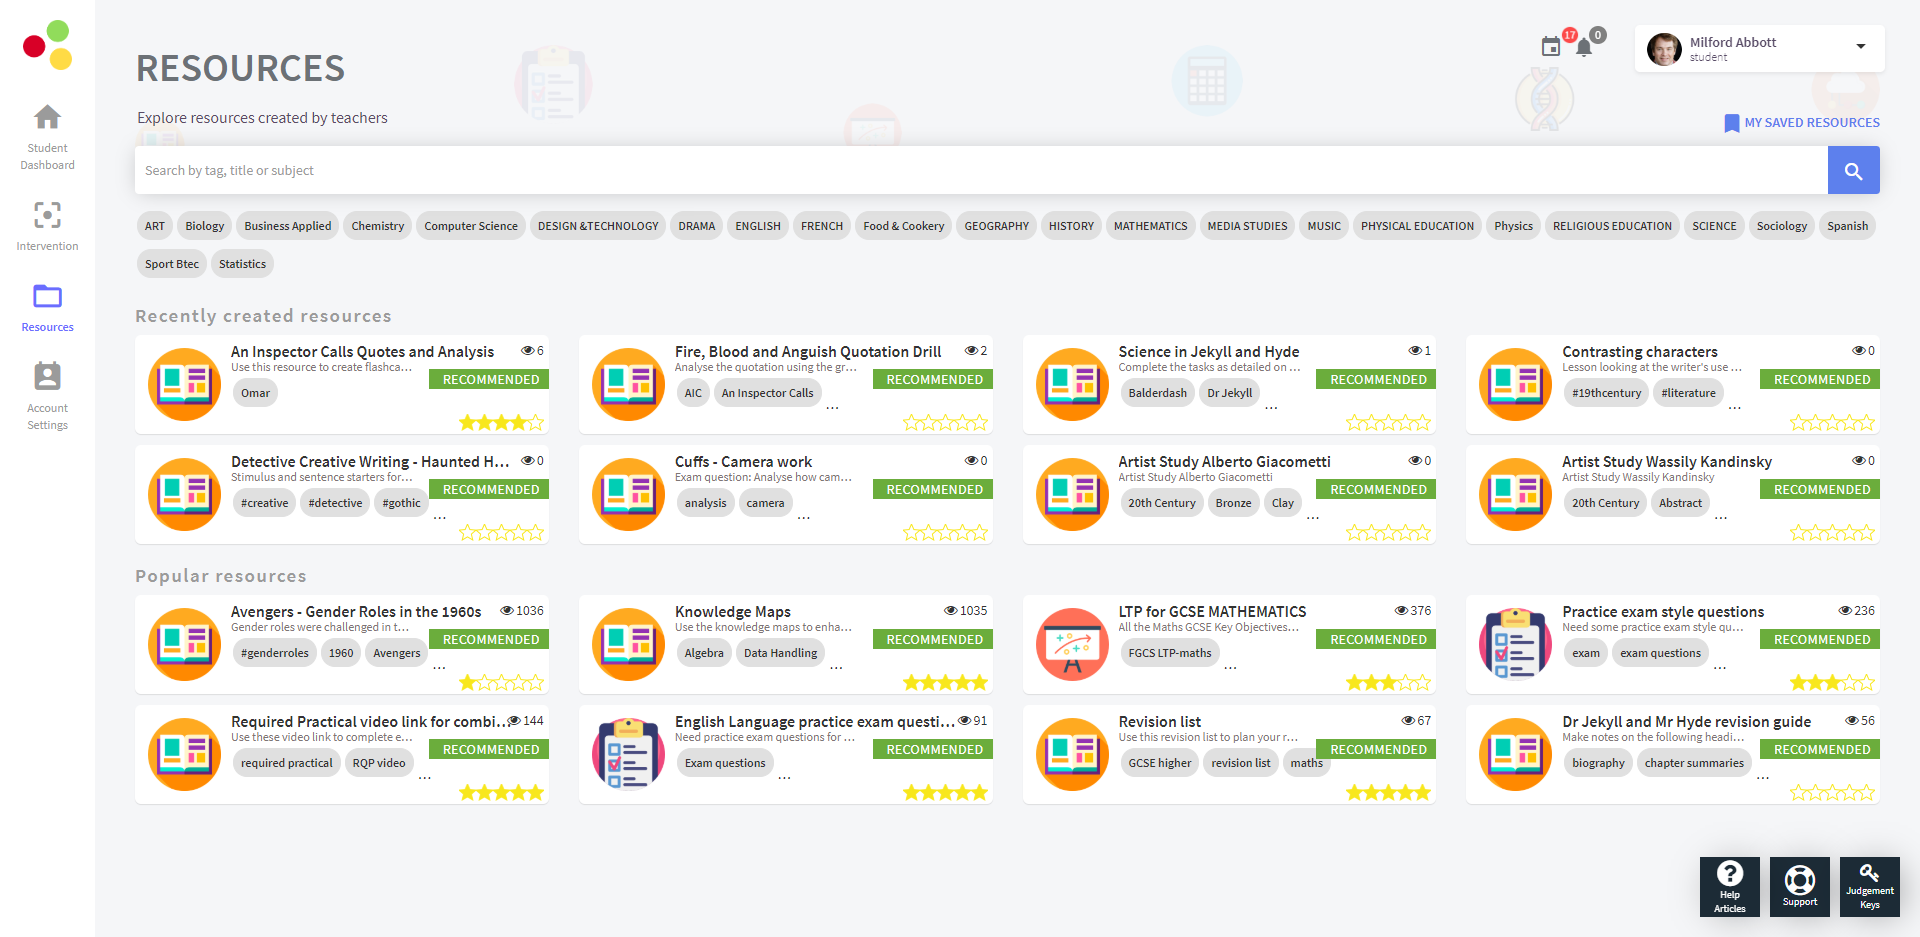The image size is (1920, 937).
Task: Open the calendar icon with 17 badge
Action: pyautogui.click(x=1551, y=46)
